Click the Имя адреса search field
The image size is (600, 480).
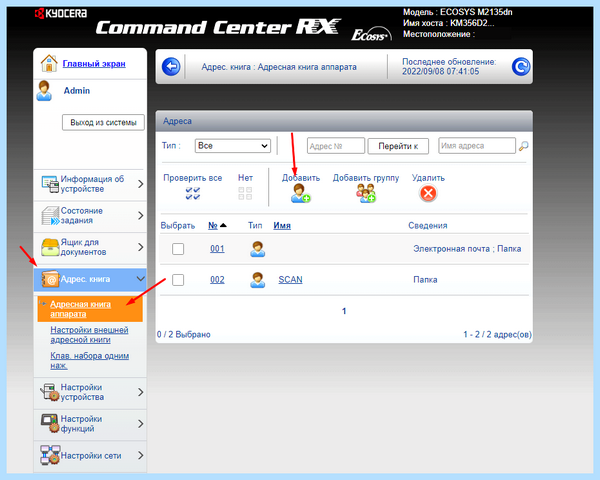[x=477, y=146]
